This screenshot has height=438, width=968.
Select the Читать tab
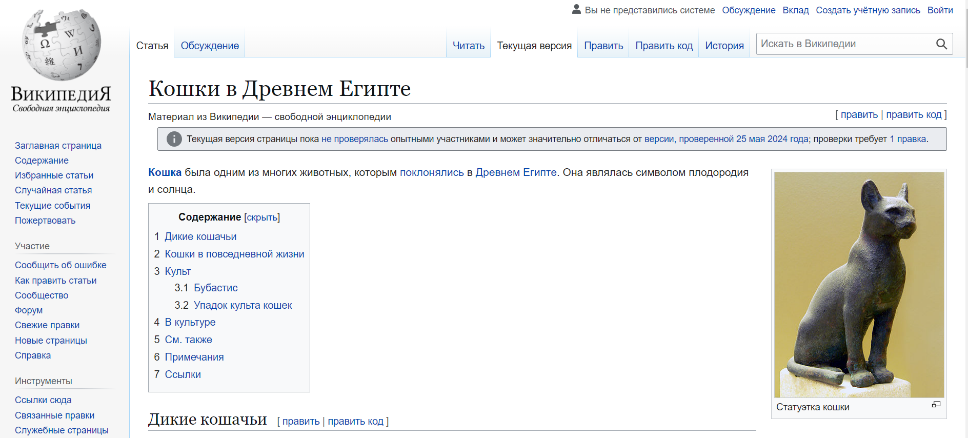pyautogui.click(x=469, y=46)
